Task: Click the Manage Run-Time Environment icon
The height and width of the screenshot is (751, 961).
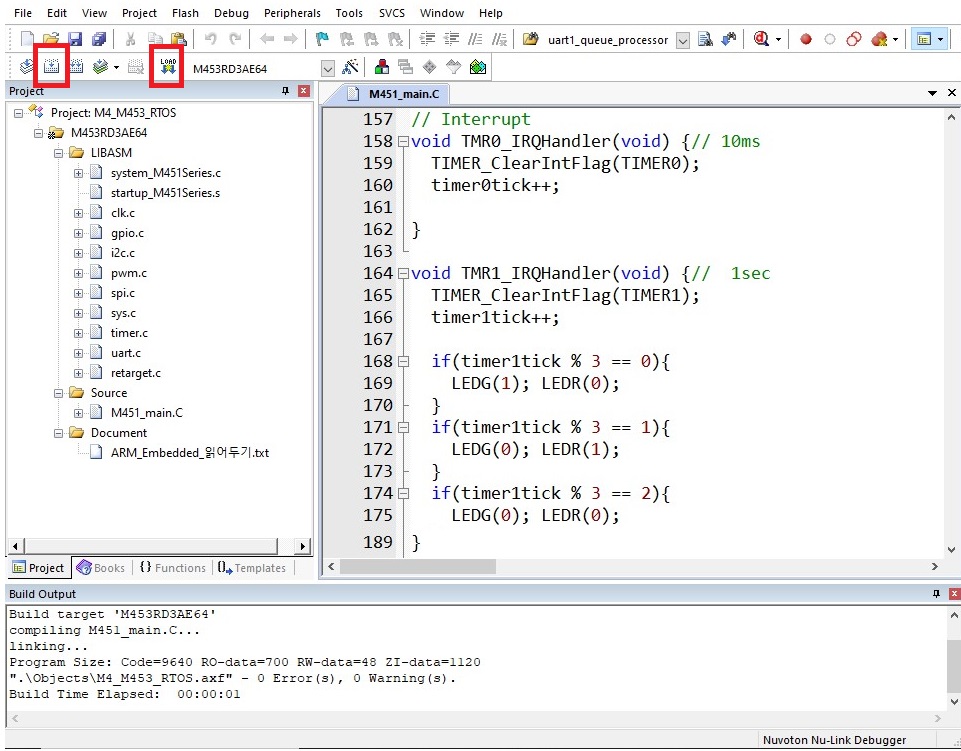Action: click(478, 67)
